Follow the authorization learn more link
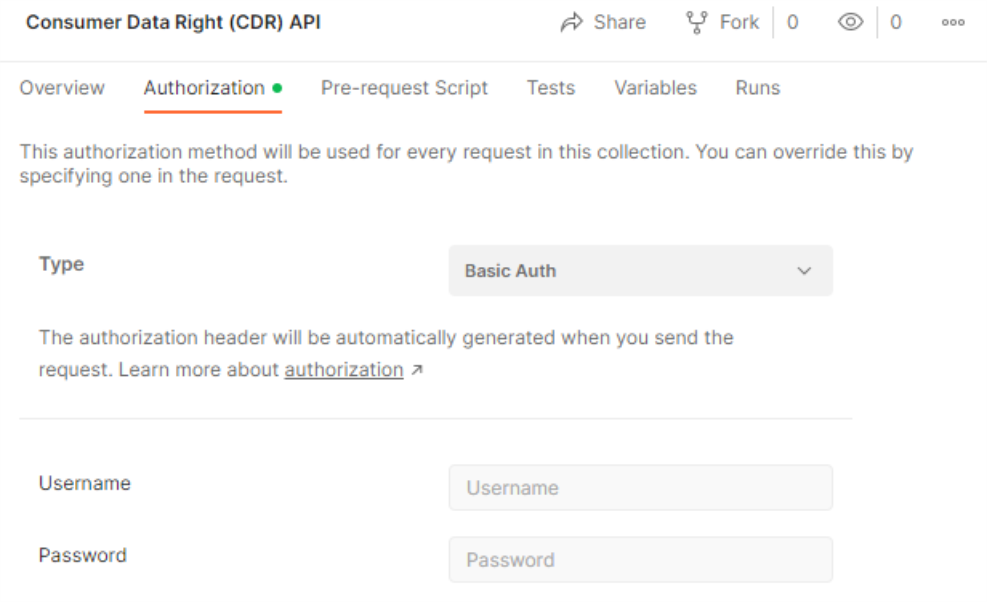Viewport: 987px width, 602px height. pyautogui.click(x=344, y=370)
